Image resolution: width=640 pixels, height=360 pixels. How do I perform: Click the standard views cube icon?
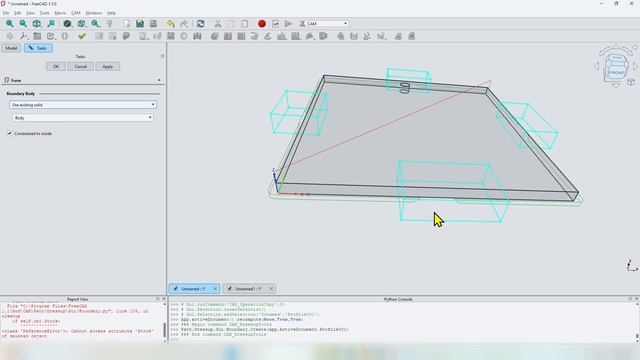(81, 24)
